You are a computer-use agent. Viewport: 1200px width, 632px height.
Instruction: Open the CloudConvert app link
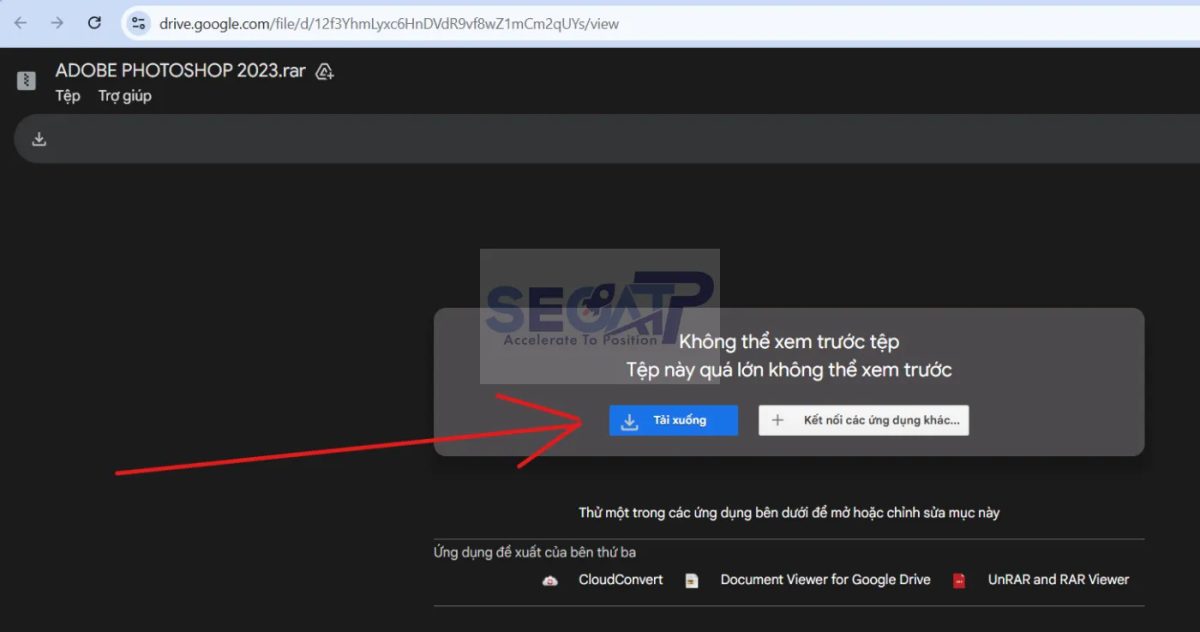pyautogui.click(x=620, y=580)
